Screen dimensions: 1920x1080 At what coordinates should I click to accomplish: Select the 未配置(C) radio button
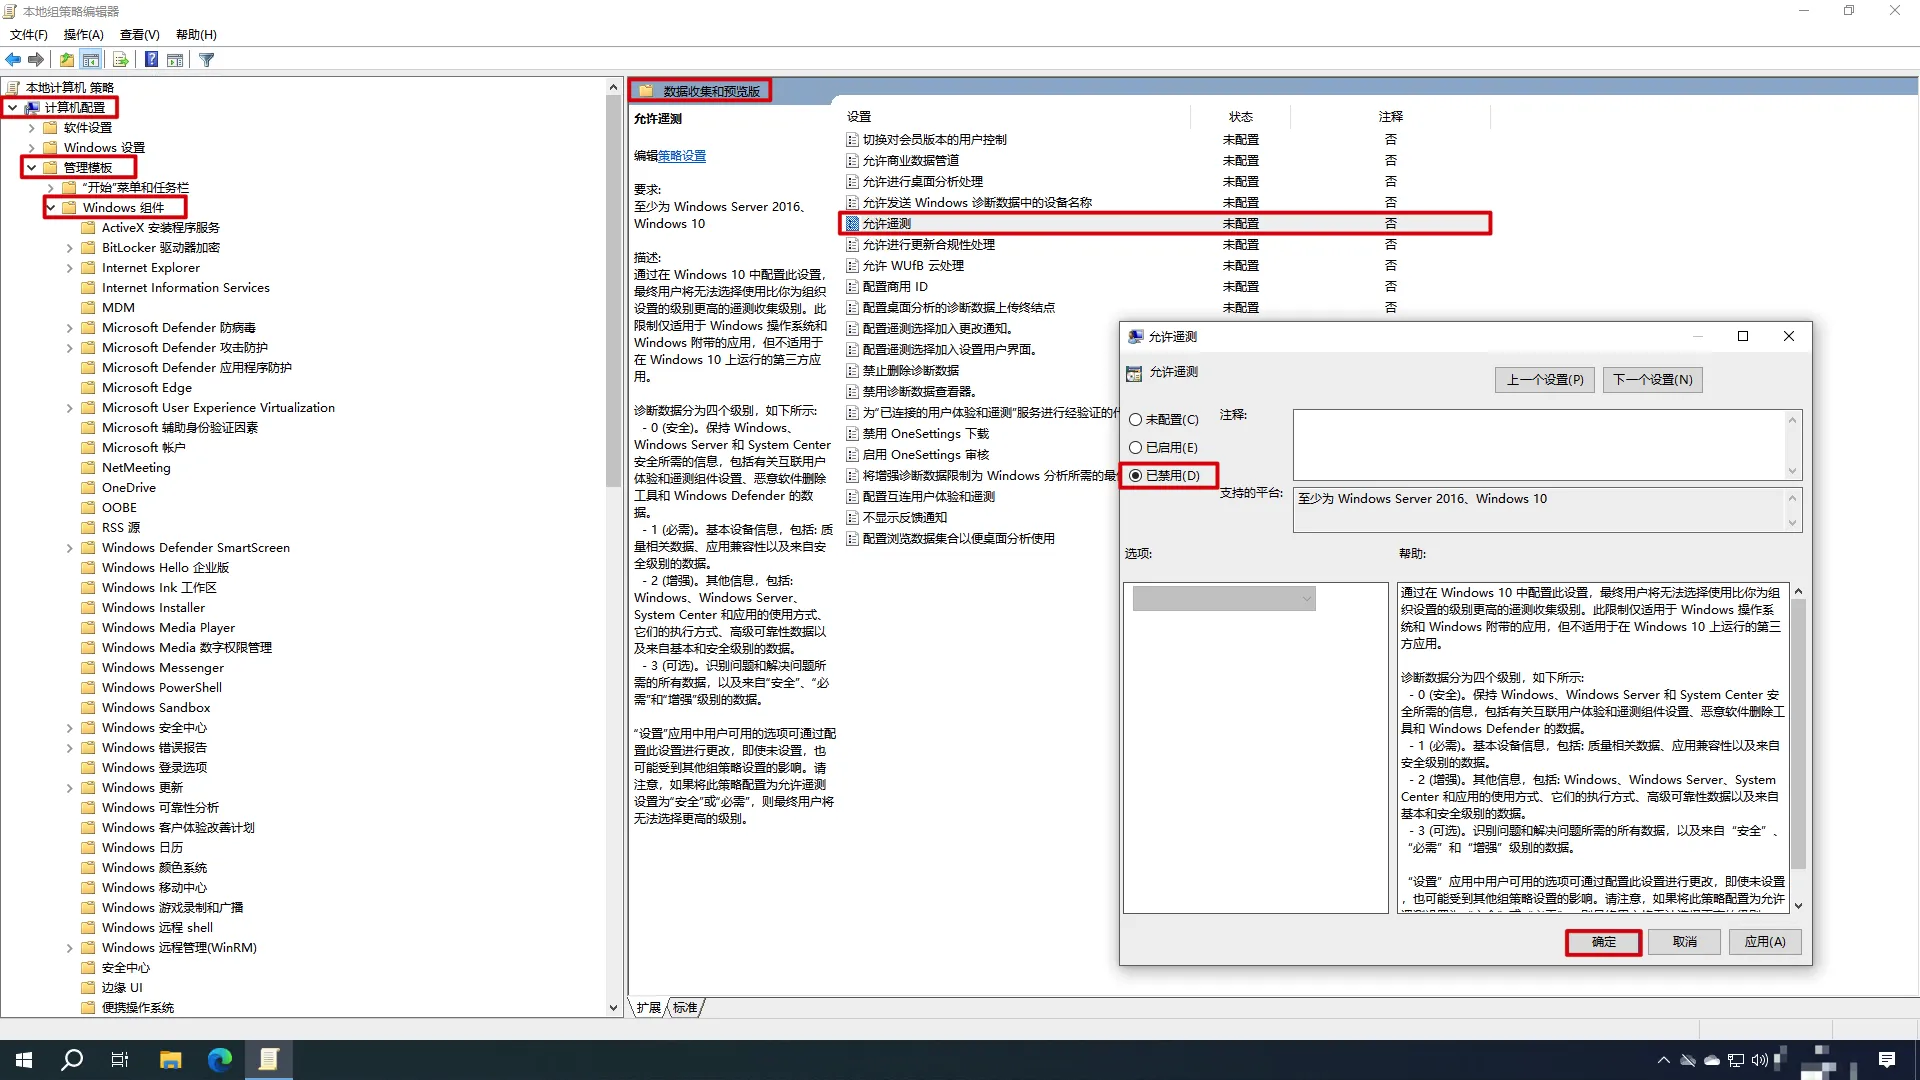click(1136, 420)
